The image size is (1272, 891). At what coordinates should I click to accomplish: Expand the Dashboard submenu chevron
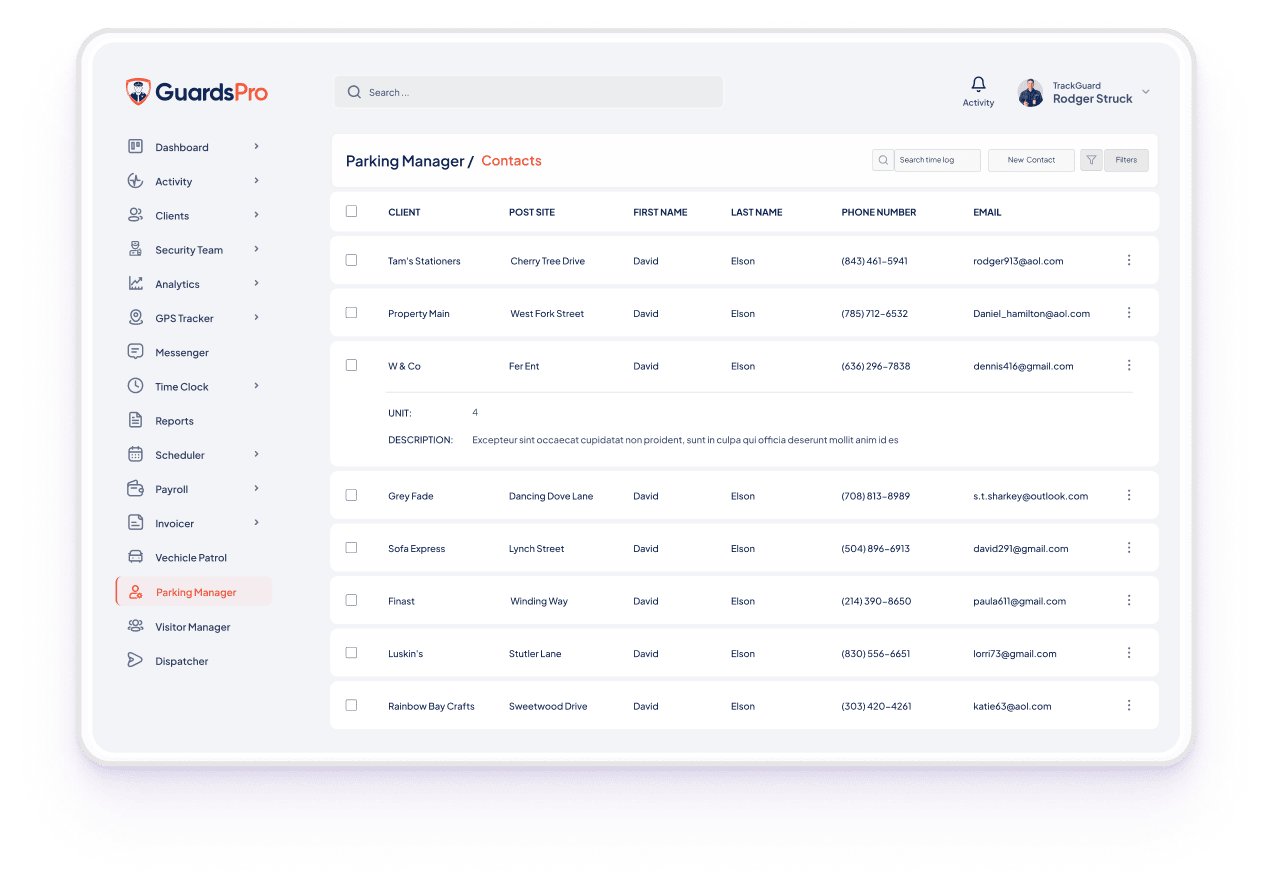tap(256, 146)
